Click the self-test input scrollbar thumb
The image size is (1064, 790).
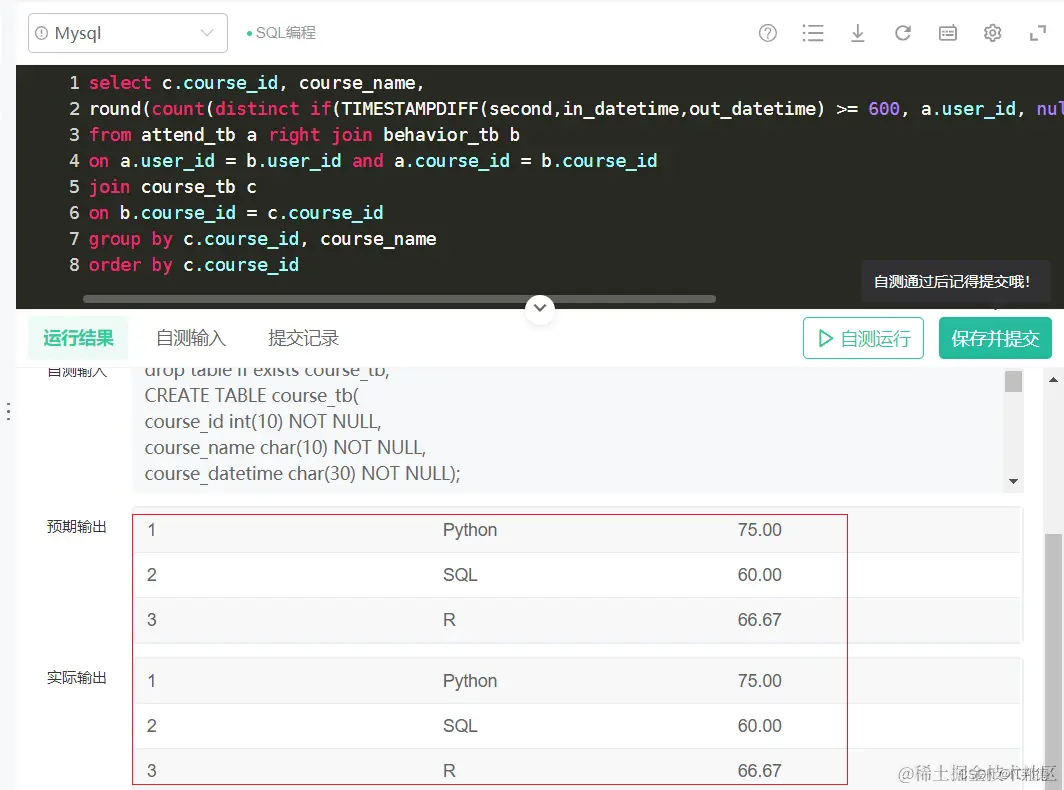pyautogui.click(x=1013, y=381)
